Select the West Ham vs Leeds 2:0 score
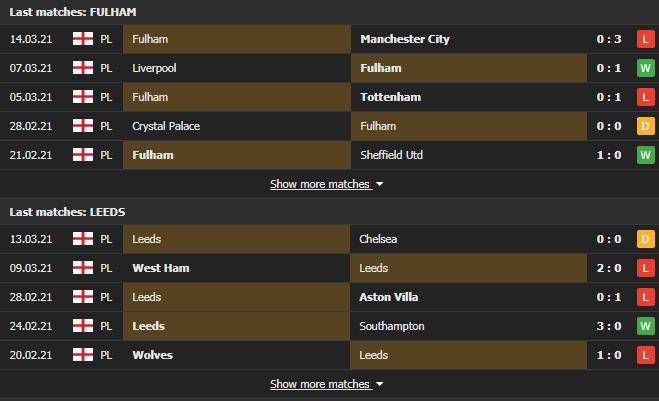This screenshot has height=401, width=659. click(609, 268)
